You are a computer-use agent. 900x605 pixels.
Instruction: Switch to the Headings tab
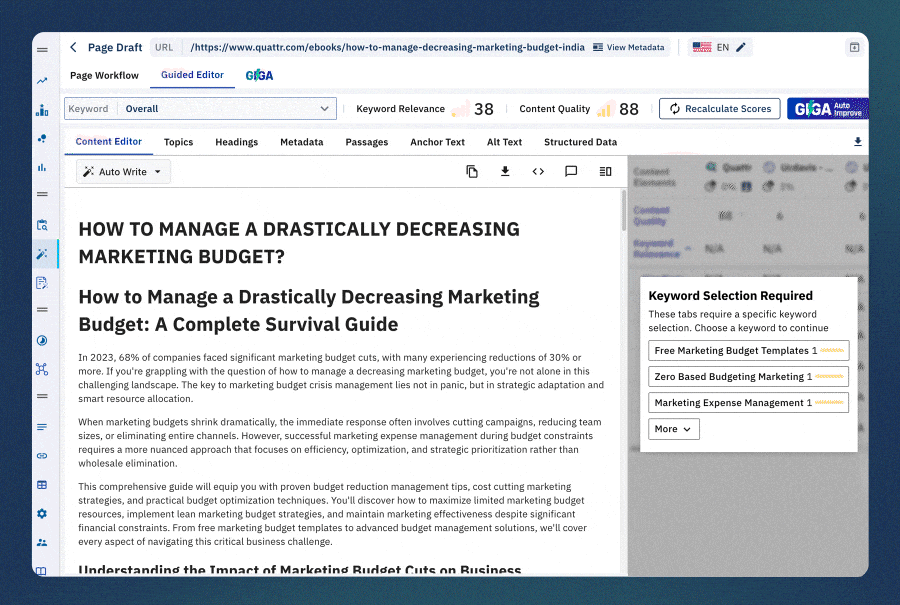236,142
